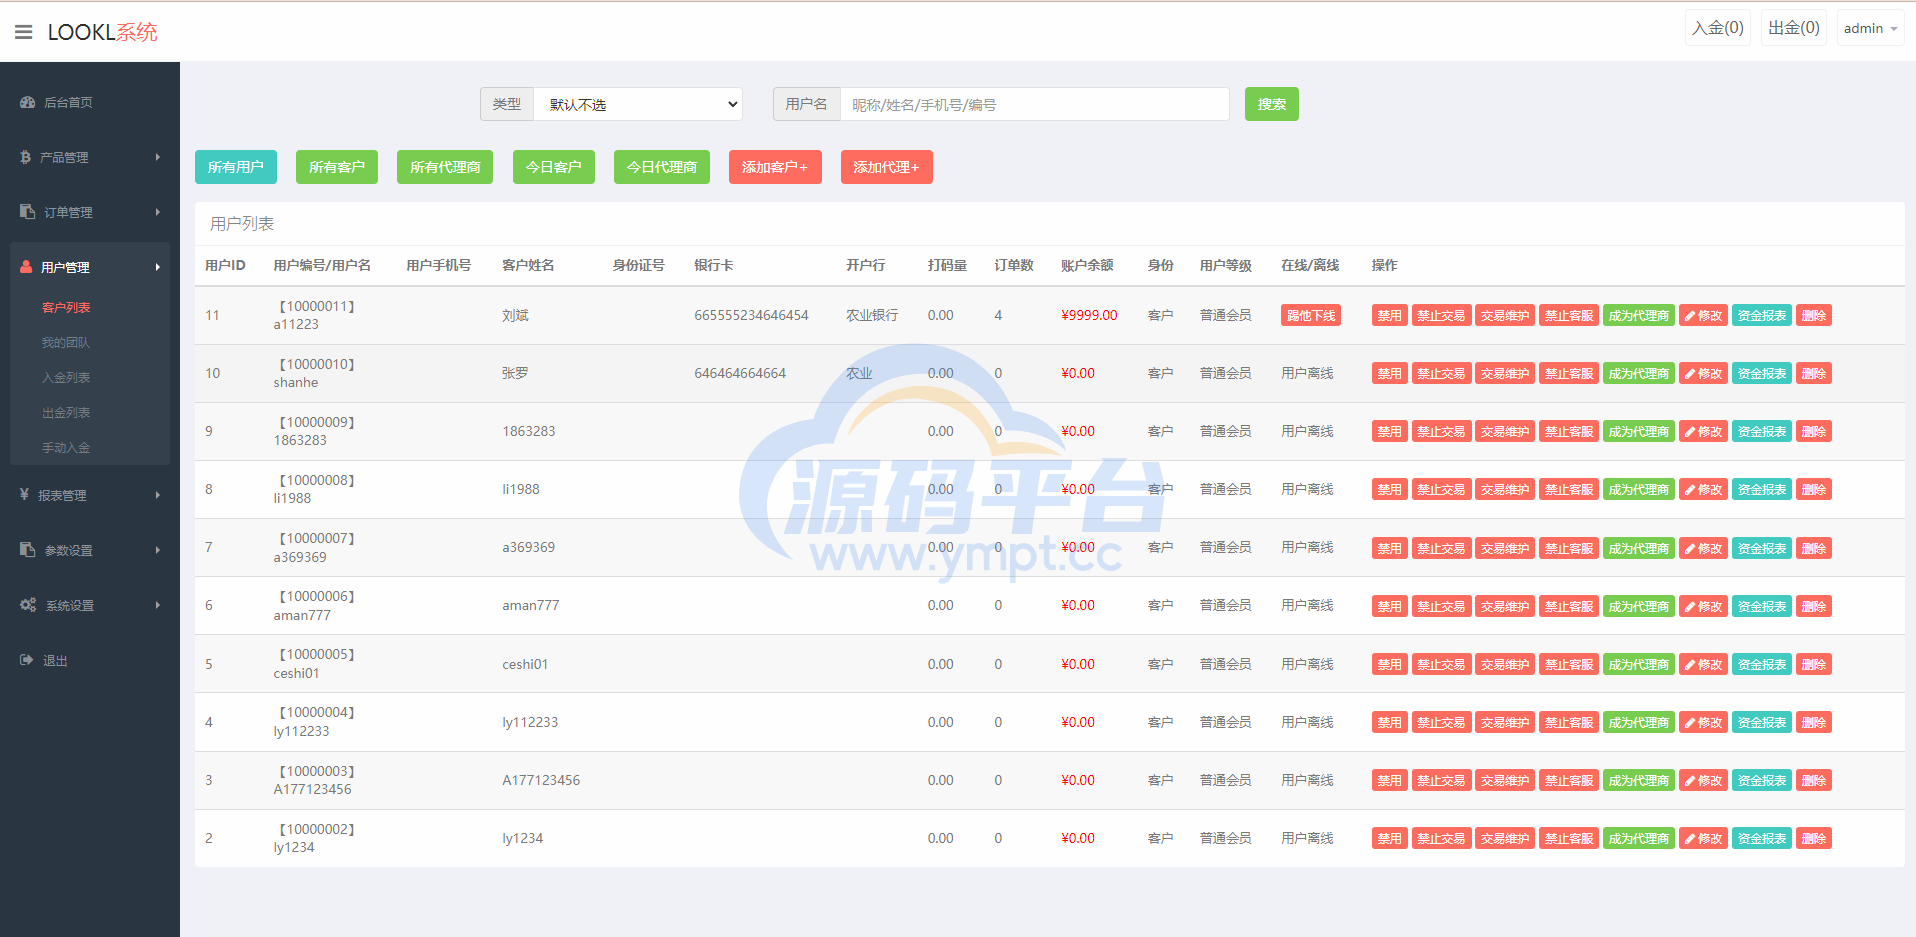
Task: Click 禁止客服 for user shanhe
Action: (1569, 373)
